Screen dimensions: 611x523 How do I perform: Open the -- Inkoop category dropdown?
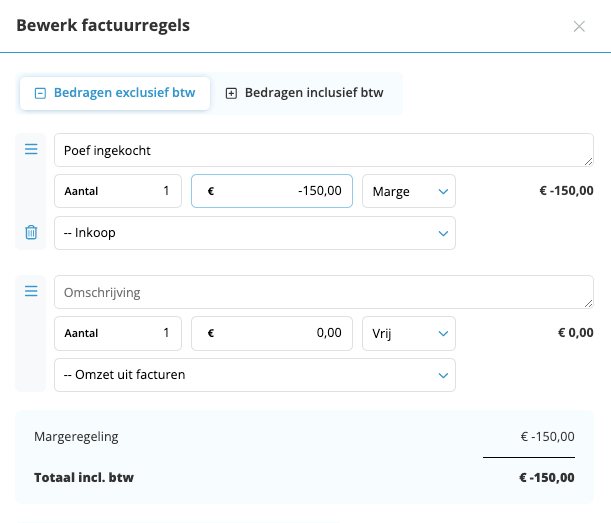coord(255,233)
